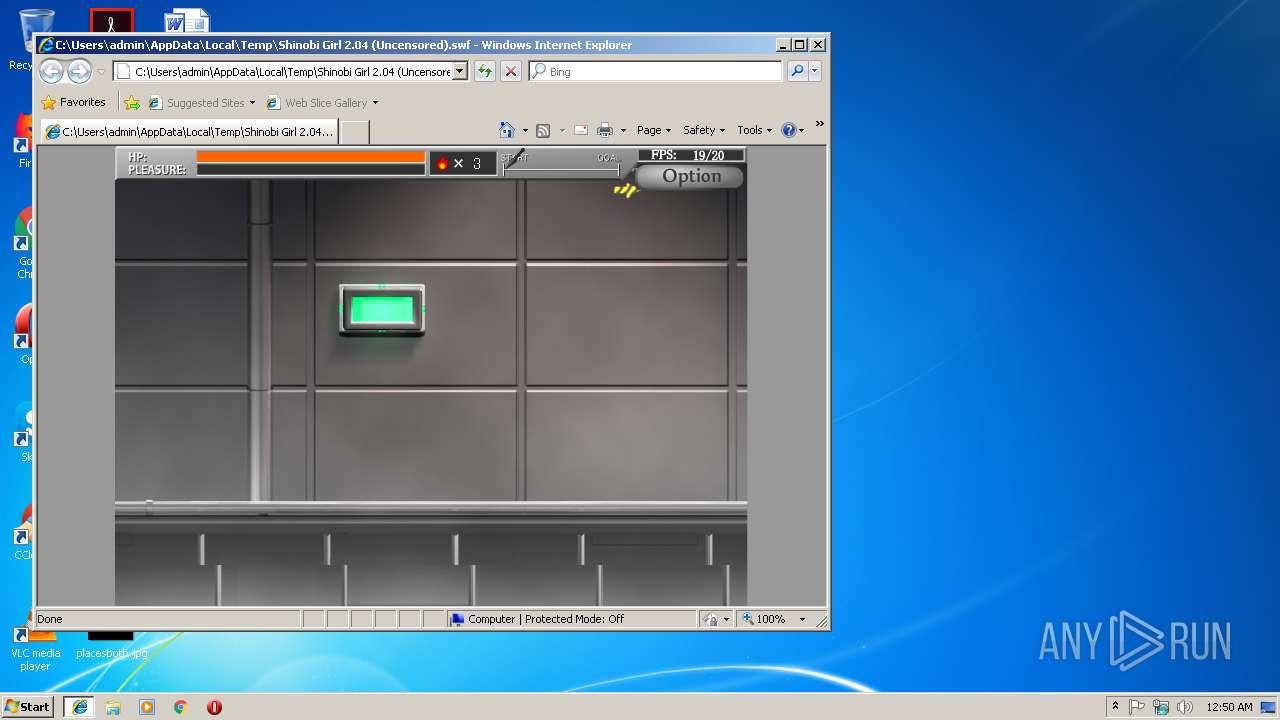1280x720 pixels.
Task: Open a new blank tab
Action: click(x=355, y=131)
